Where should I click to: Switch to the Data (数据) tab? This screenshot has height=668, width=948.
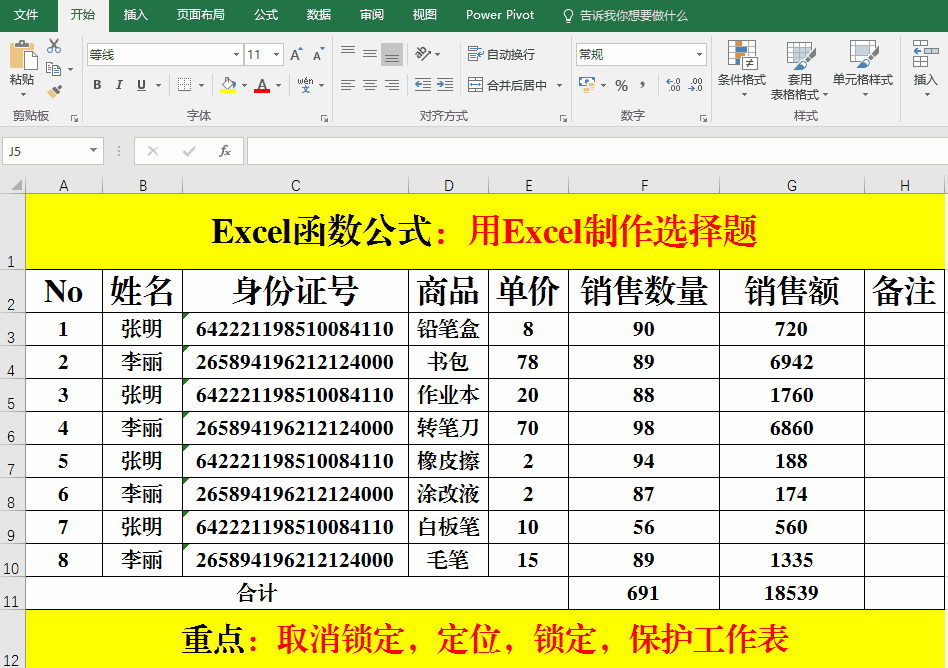tap(319, 15)
